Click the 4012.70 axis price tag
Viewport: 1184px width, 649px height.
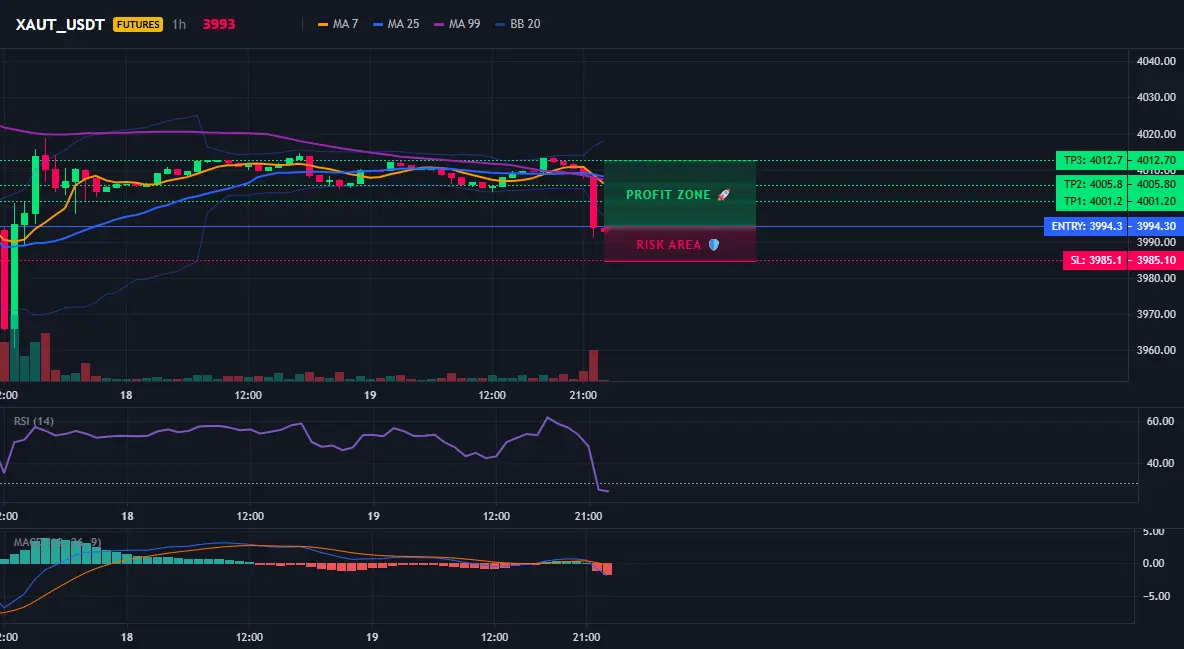tap(1155, 160)
